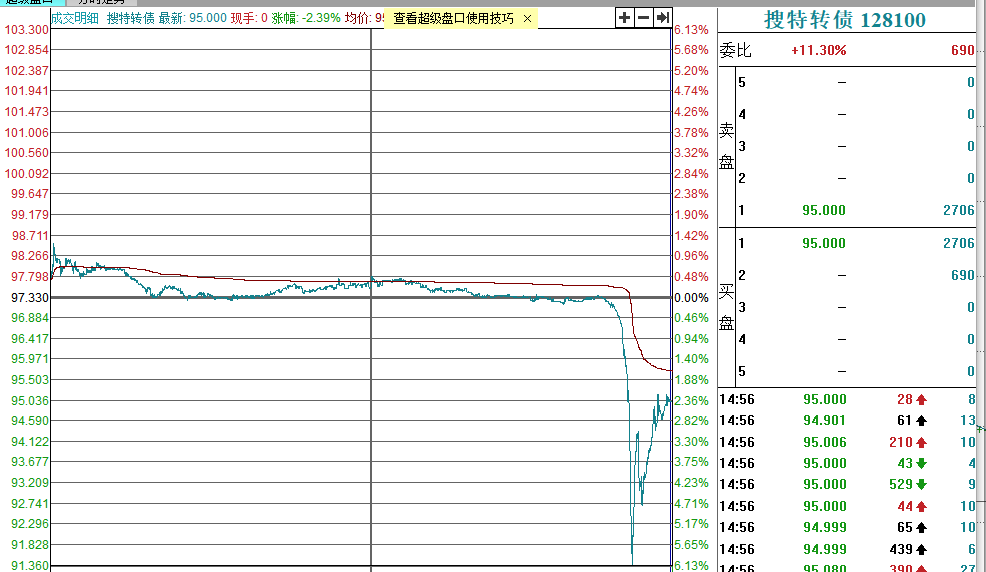Click the 现手: 0 header value
This screenshot has height=572, width=986.
click(x=249, y=18)
